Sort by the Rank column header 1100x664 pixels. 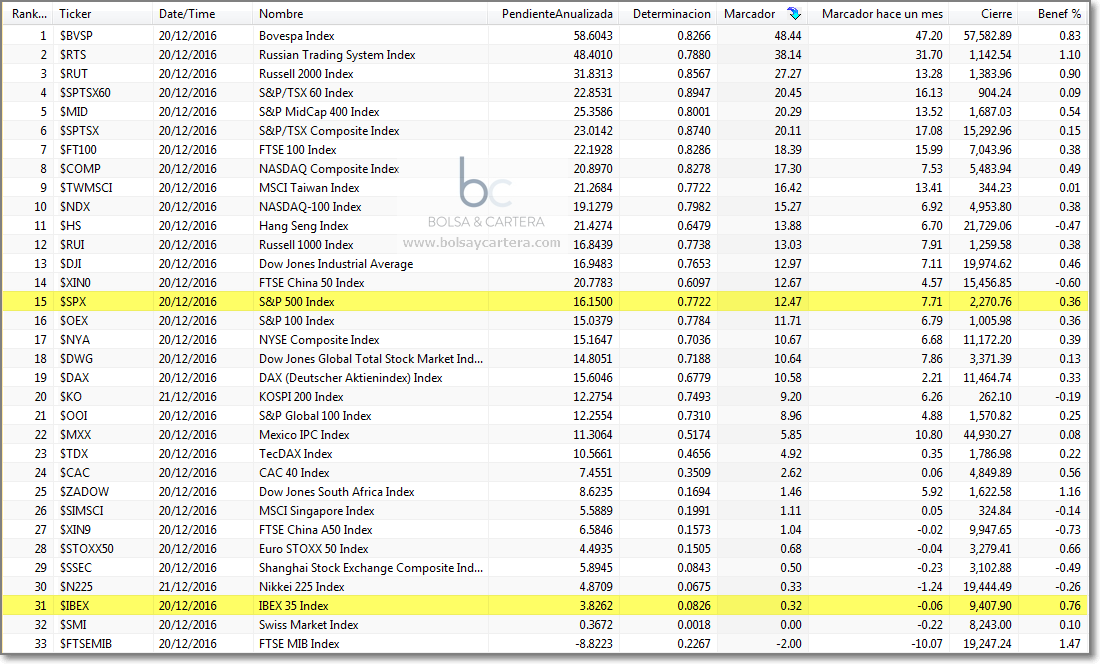click(x=29, y=13)
